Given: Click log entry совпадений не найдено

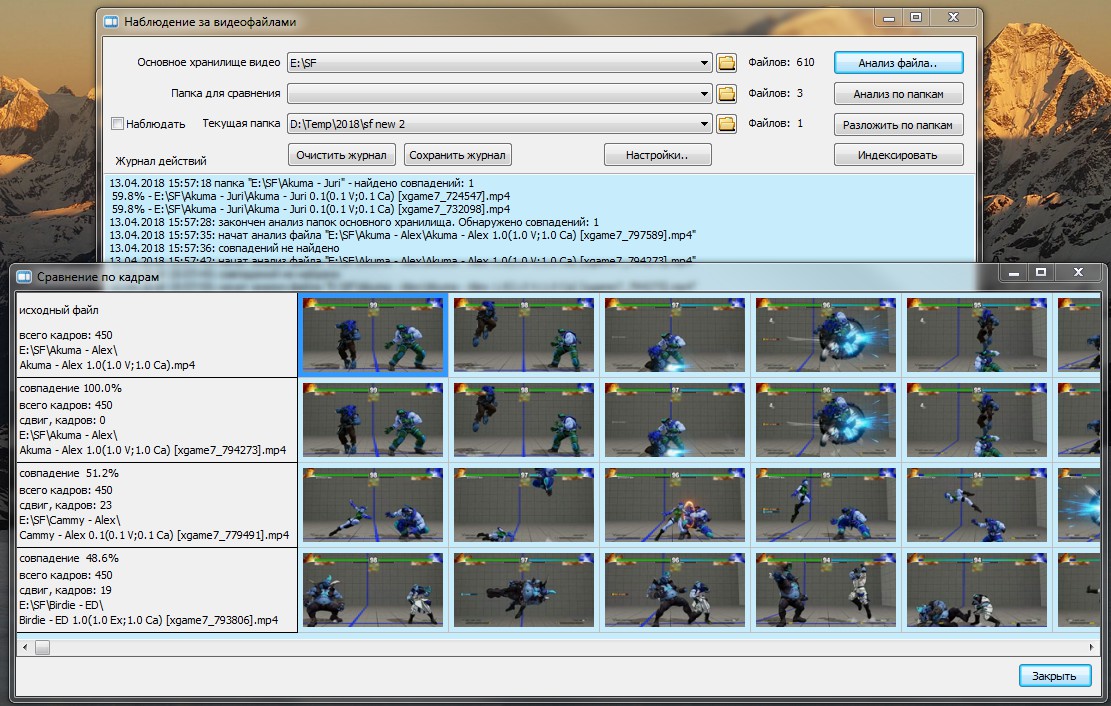Looking at the screenshot, I should click(224, 248).
